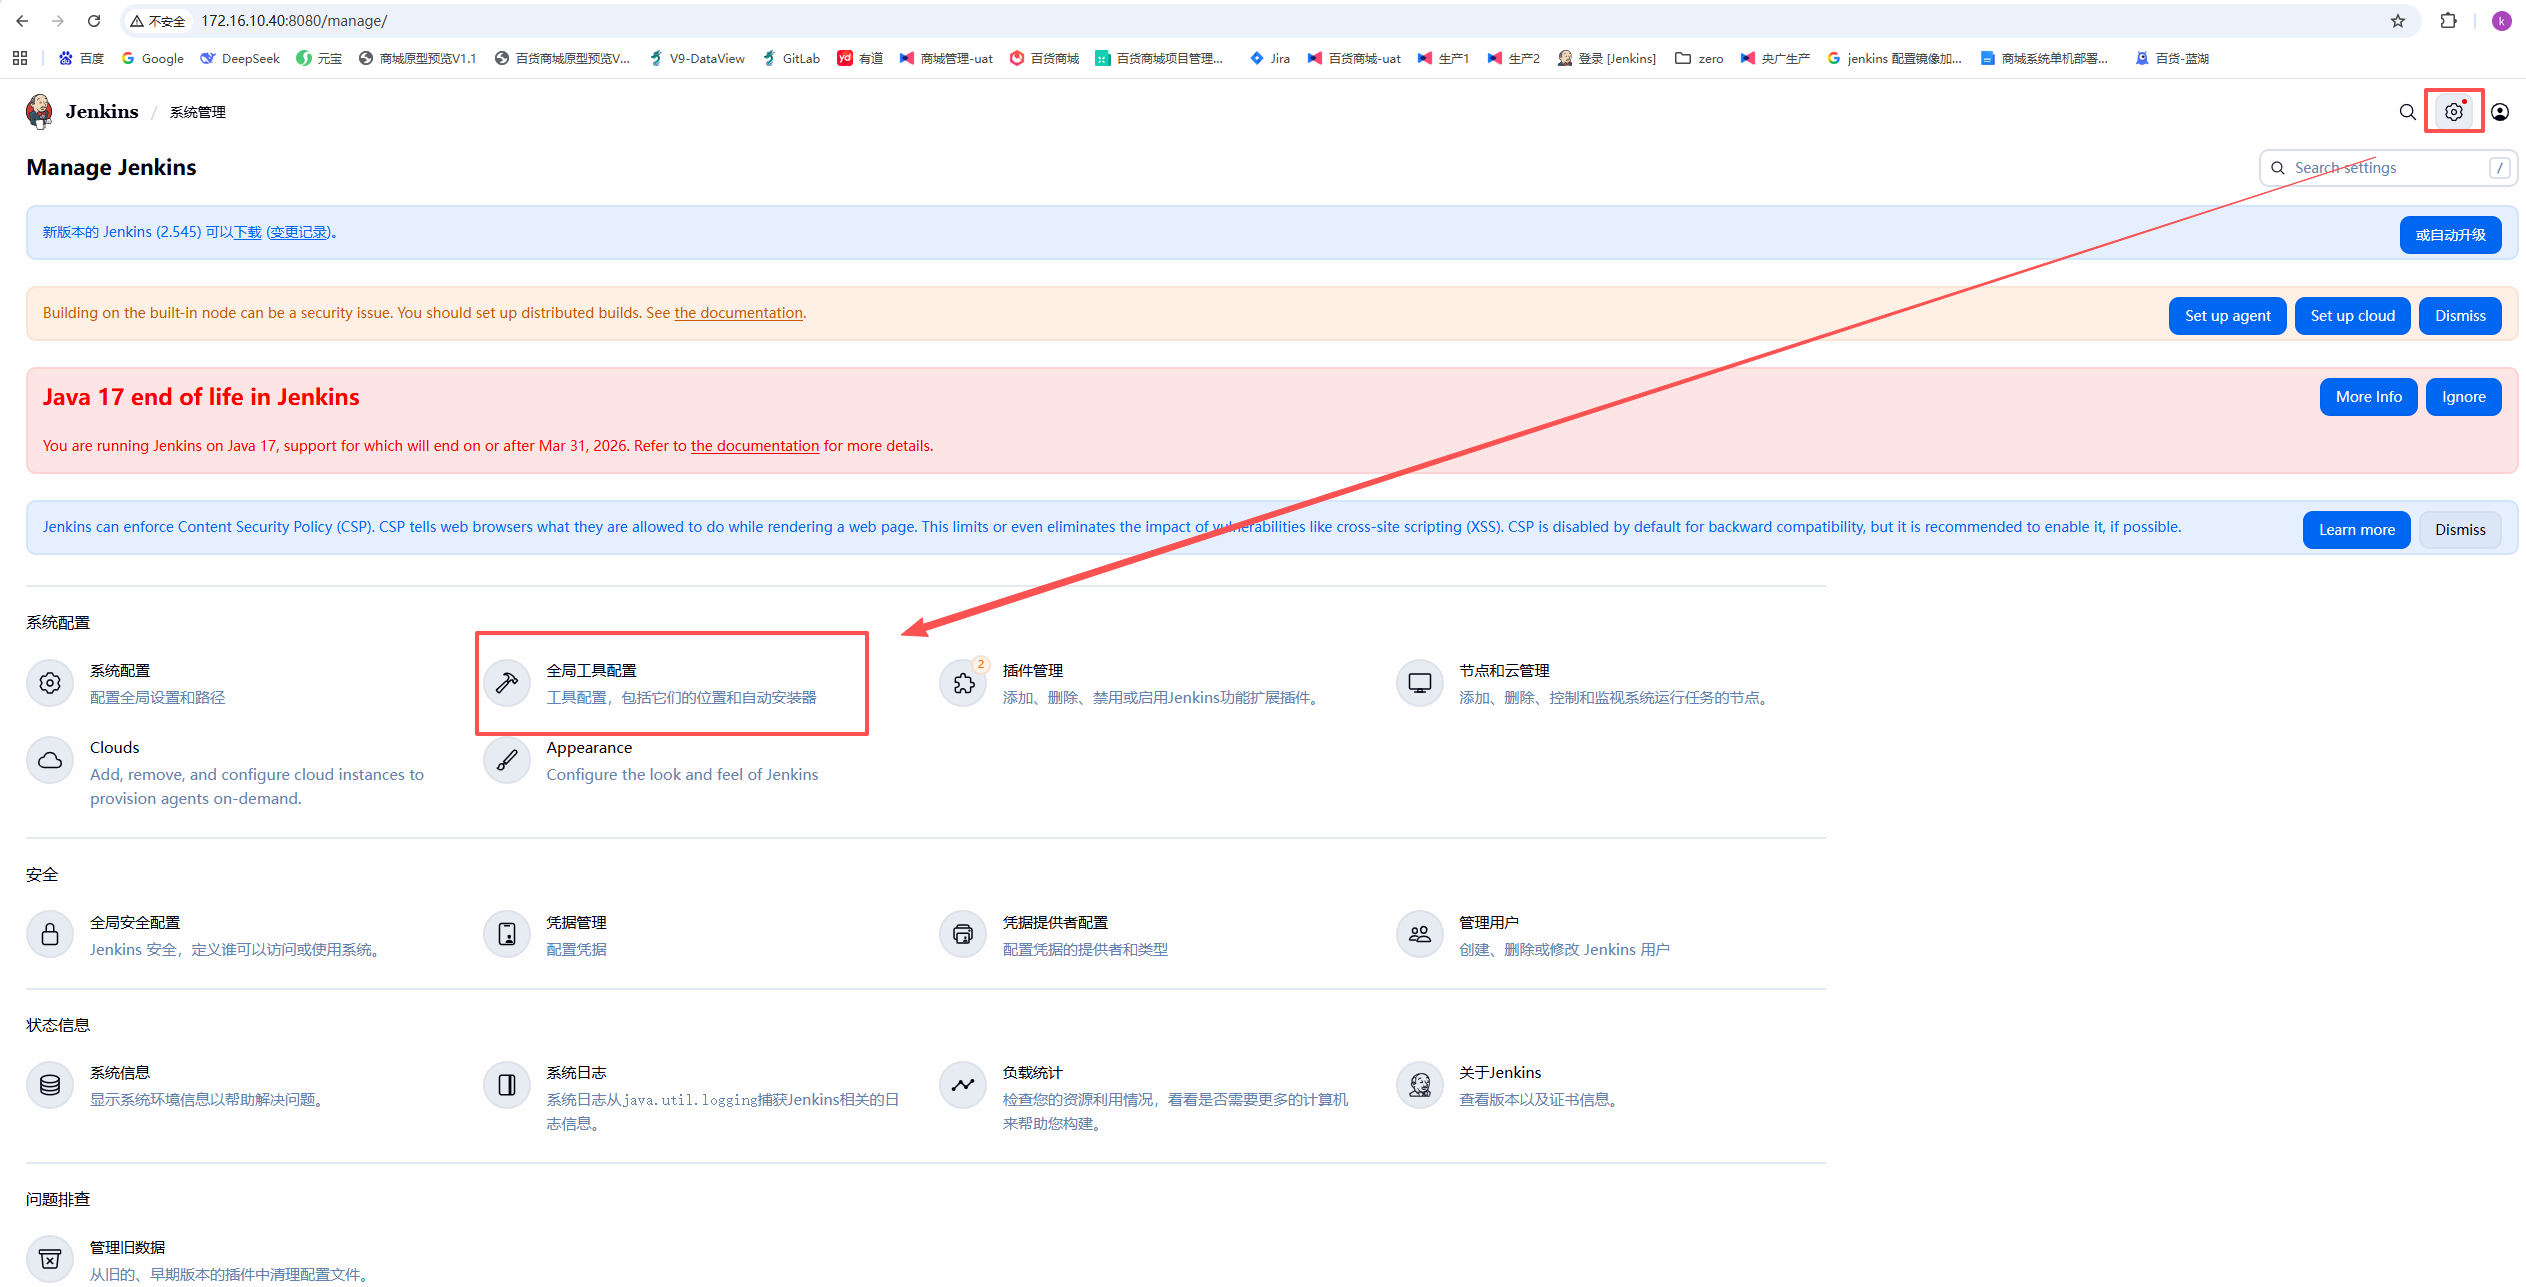The image size is (2526, 1287).
Task: Click the Clouds cloud icon
Action: [x=50, y=760]
